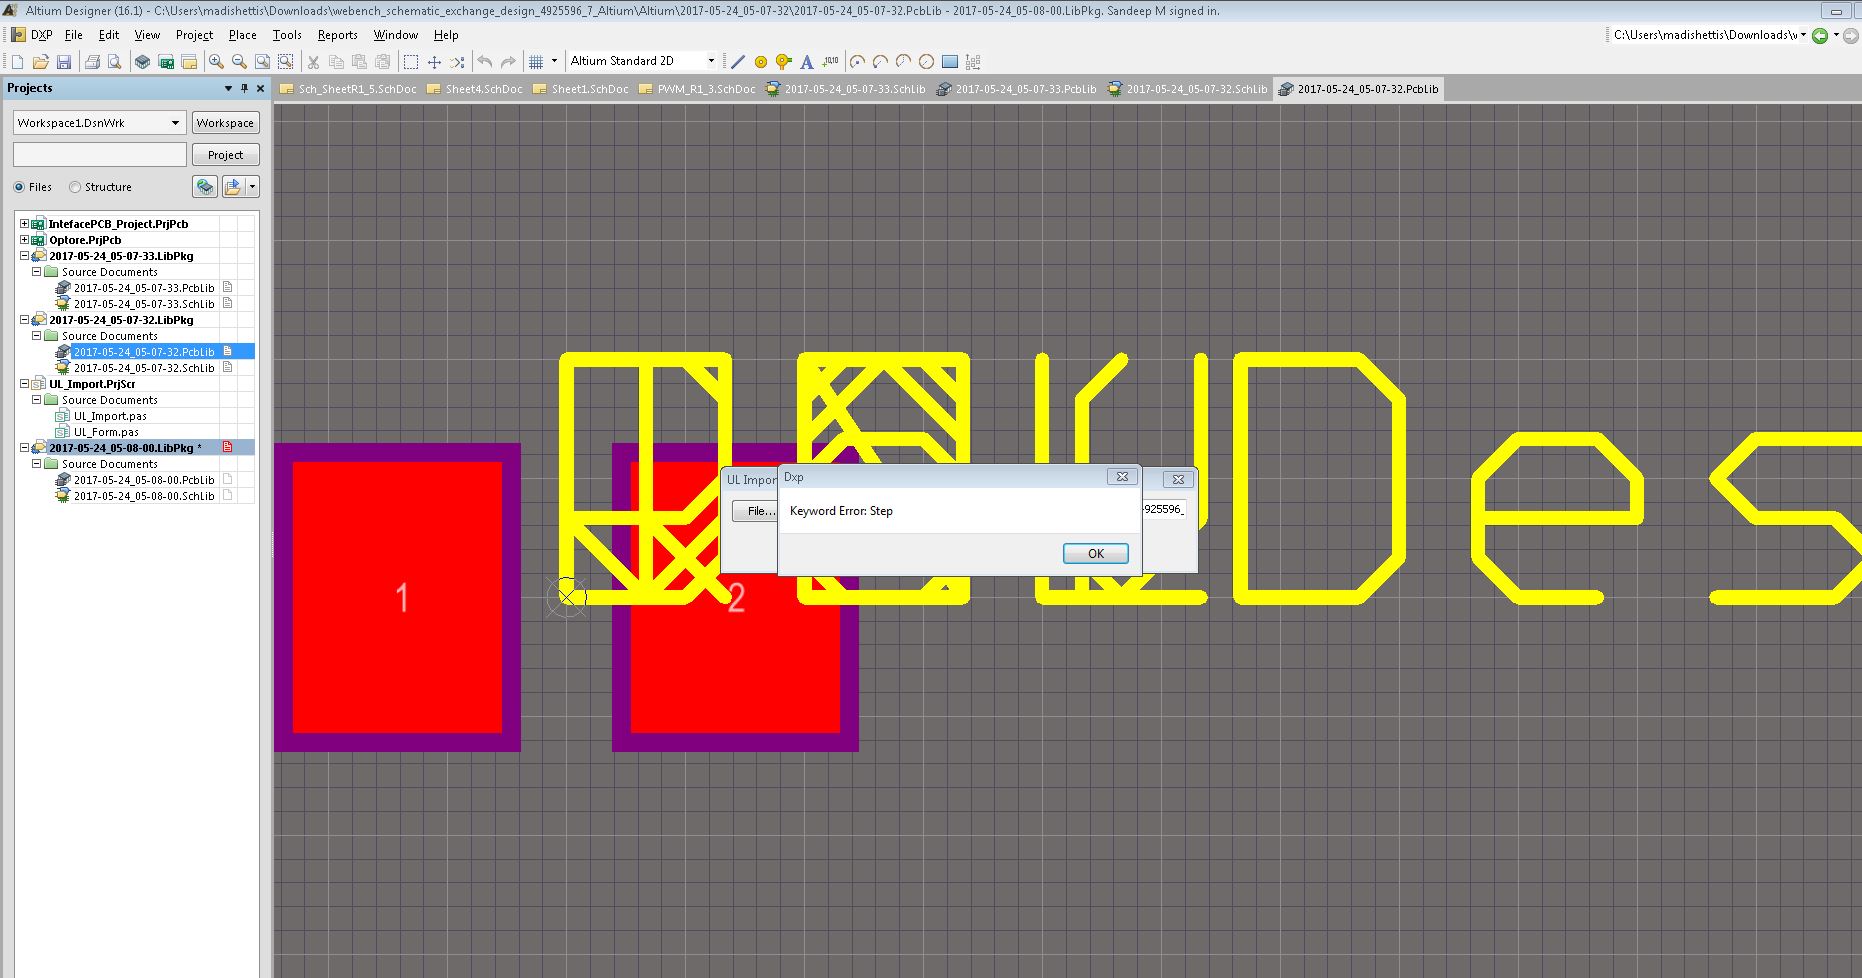1862x978 pixels.
Task: Click the green back navigation arrow
Action: click(1821, 36)
